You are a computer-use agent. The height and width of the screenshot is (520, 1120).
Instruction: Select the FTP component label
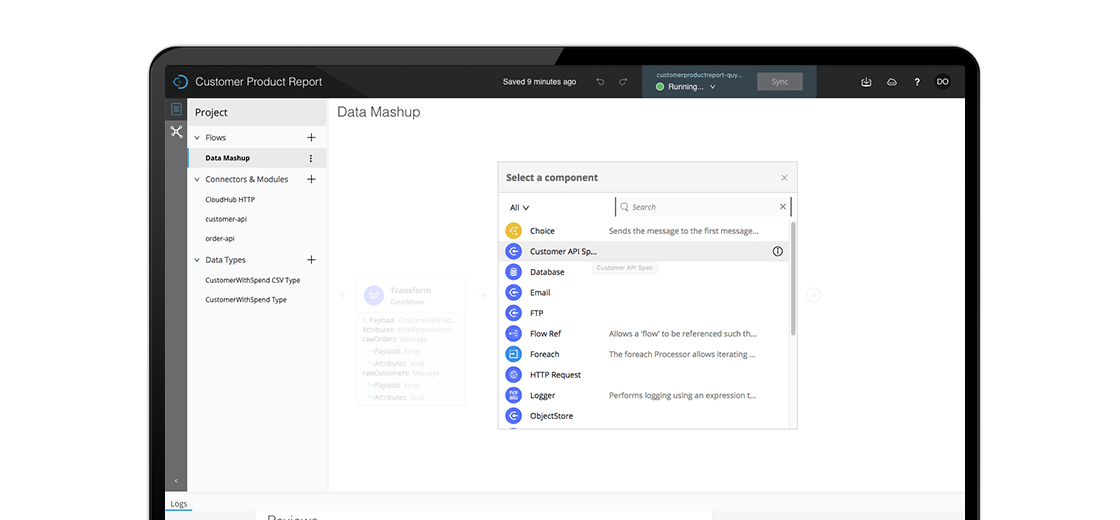click(x=537, y=313)
